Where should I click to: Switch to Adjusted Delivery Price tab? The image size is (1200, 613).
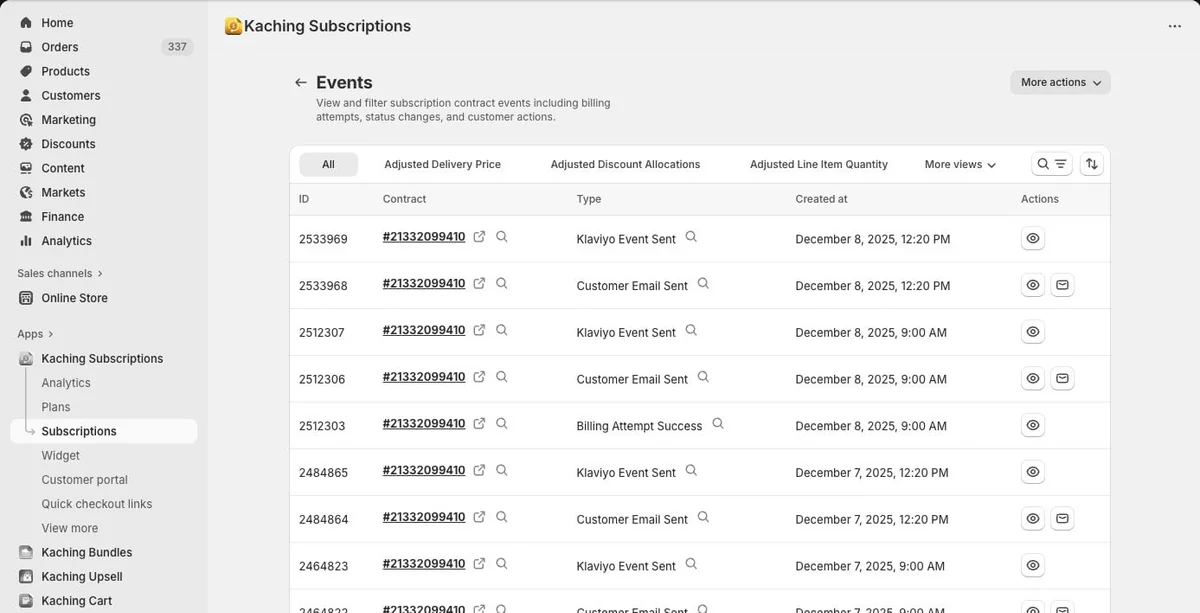[442, 164]
